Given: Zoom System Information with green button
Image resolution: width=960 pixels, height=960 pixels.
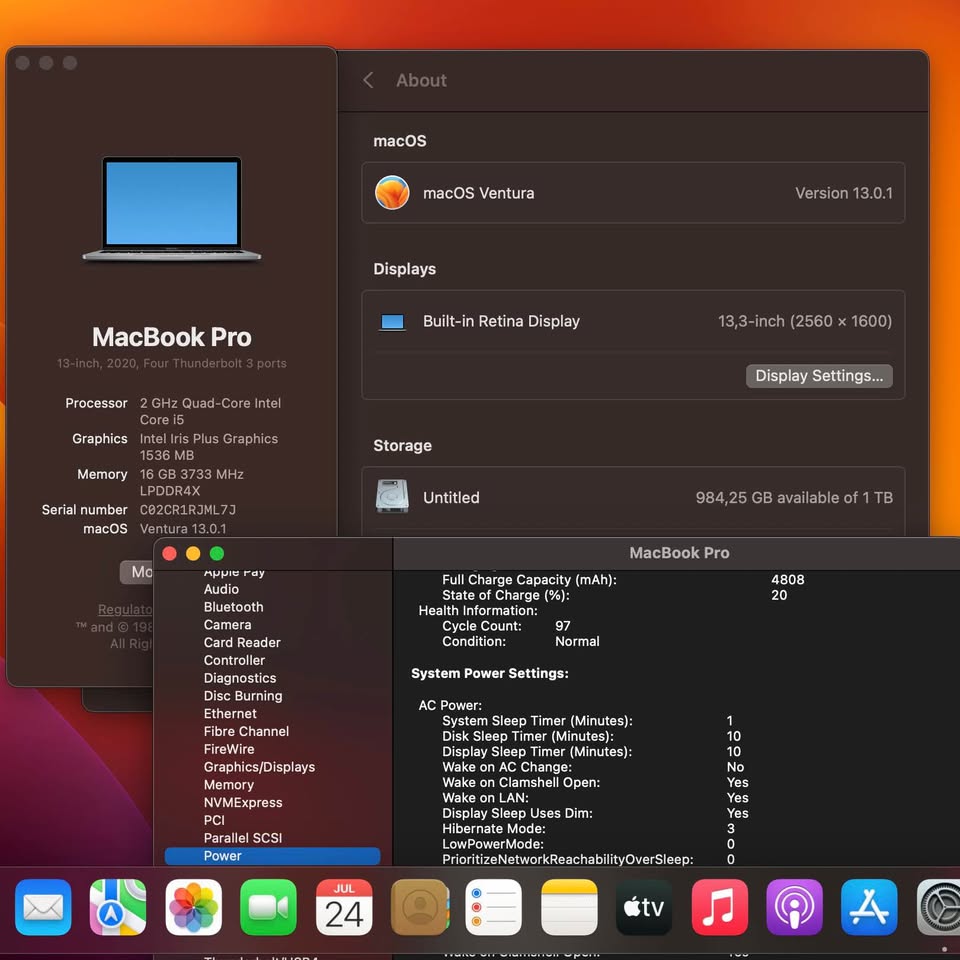Looking at the screenshot, I should coord(217,553).
